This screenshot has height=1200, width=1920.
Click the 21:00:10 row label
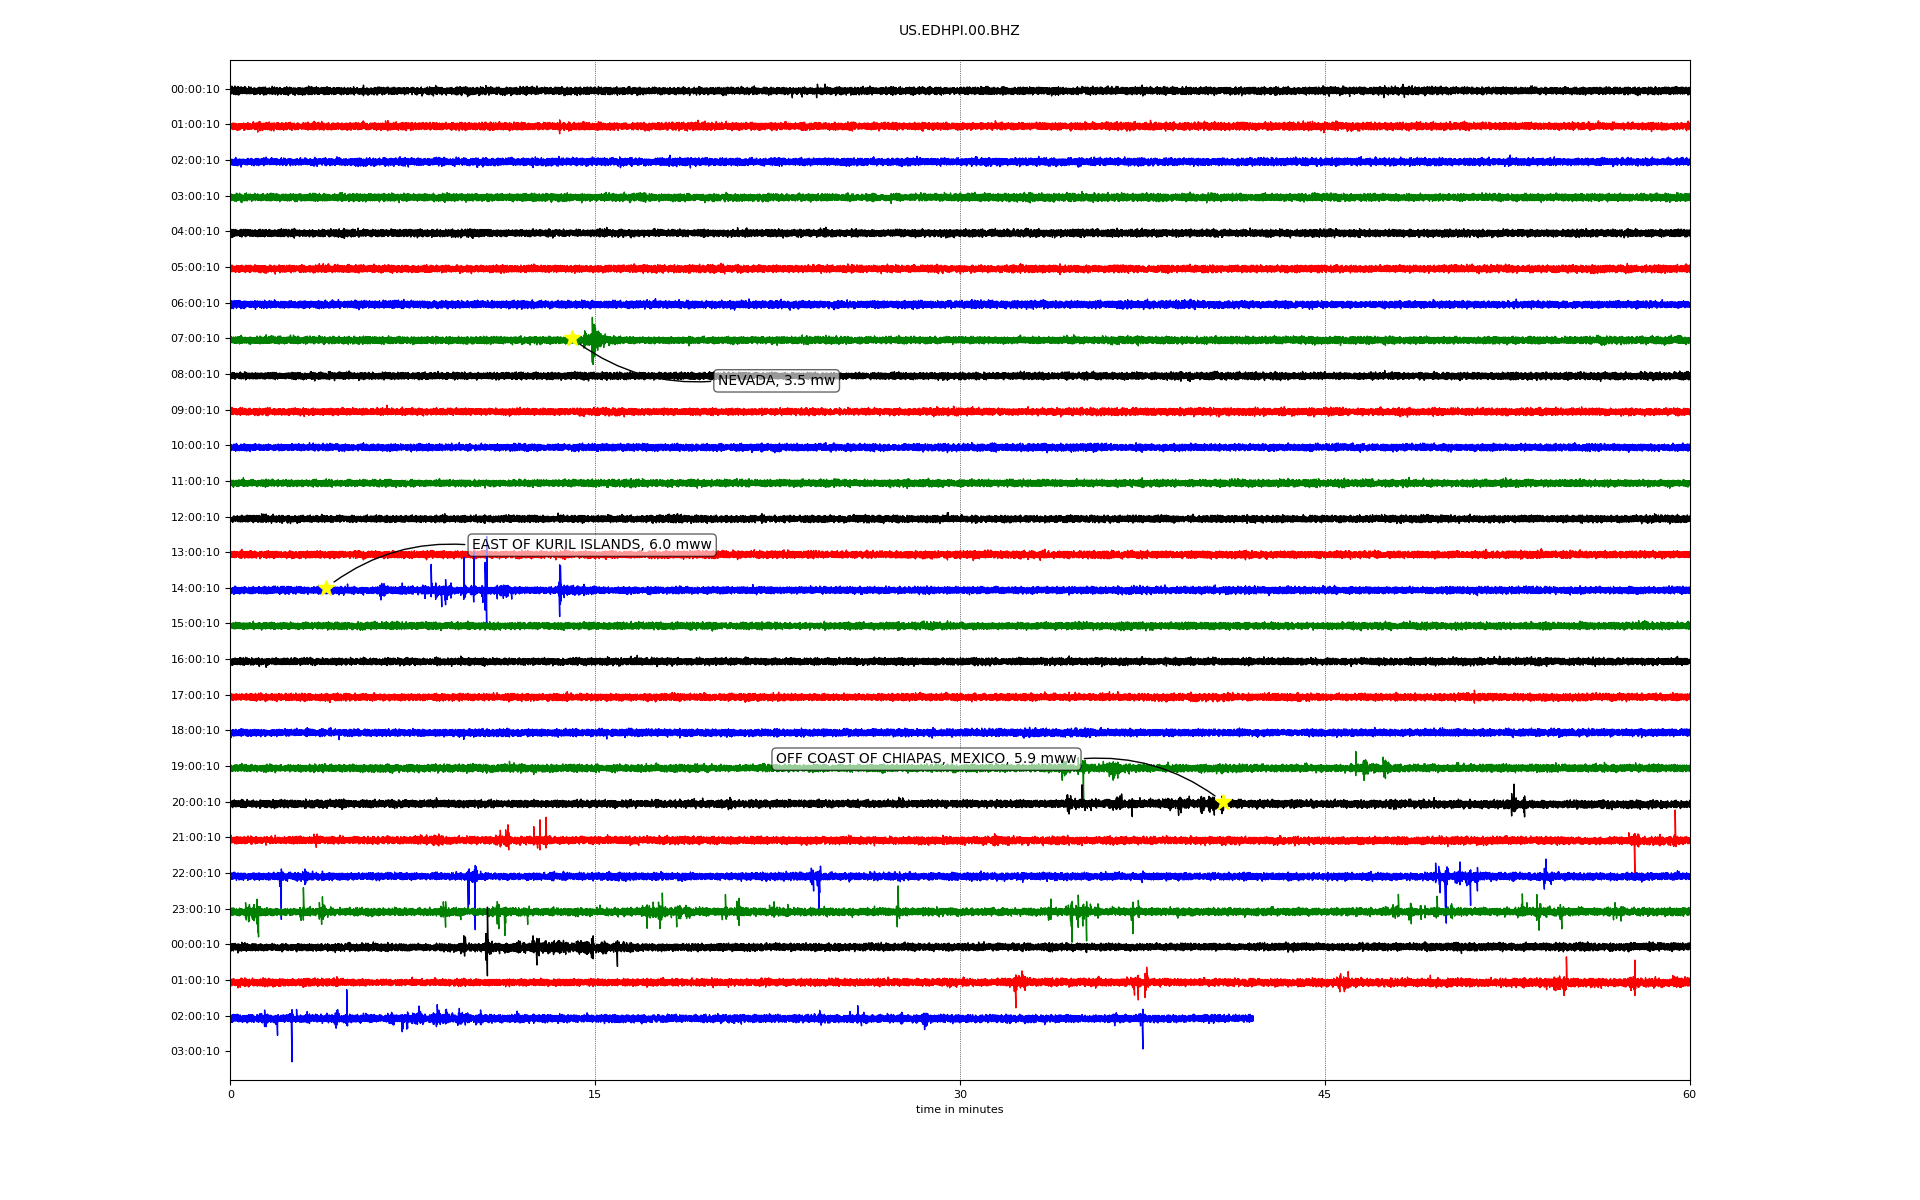click(x=195, y=838)
